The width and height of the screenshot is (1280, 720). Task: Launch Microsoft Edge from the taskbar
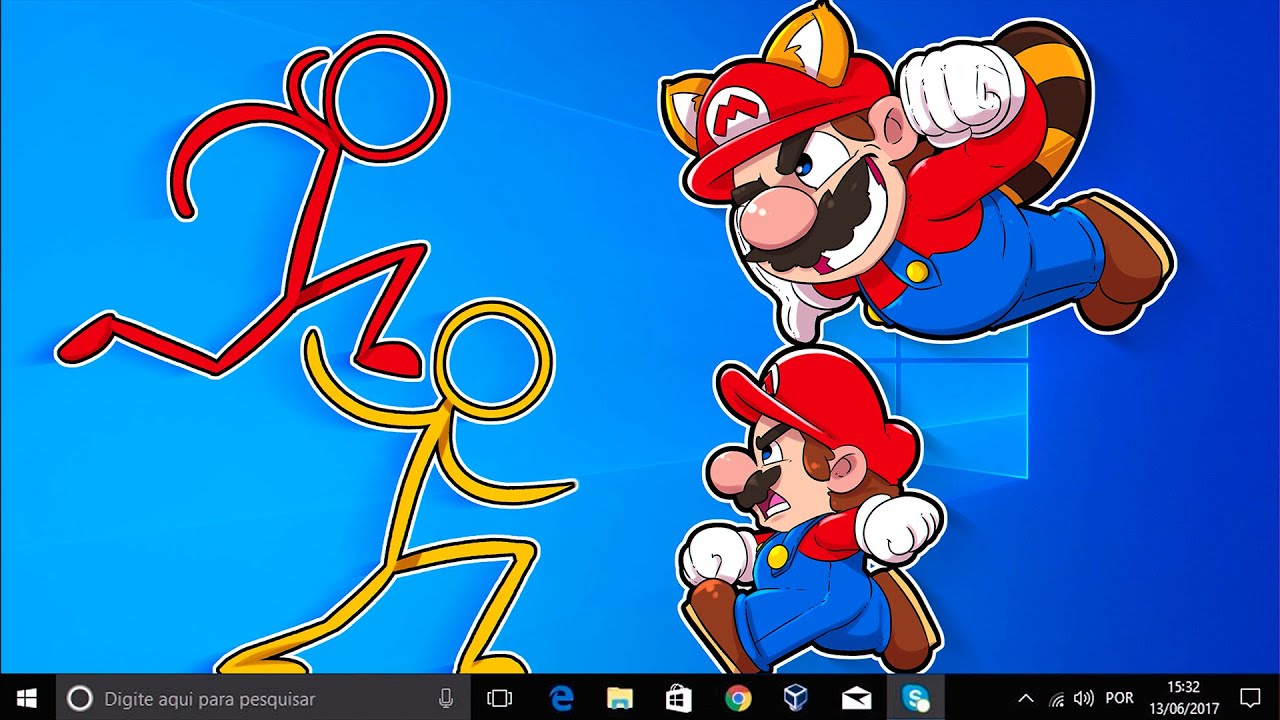click(x=562, y=698)
